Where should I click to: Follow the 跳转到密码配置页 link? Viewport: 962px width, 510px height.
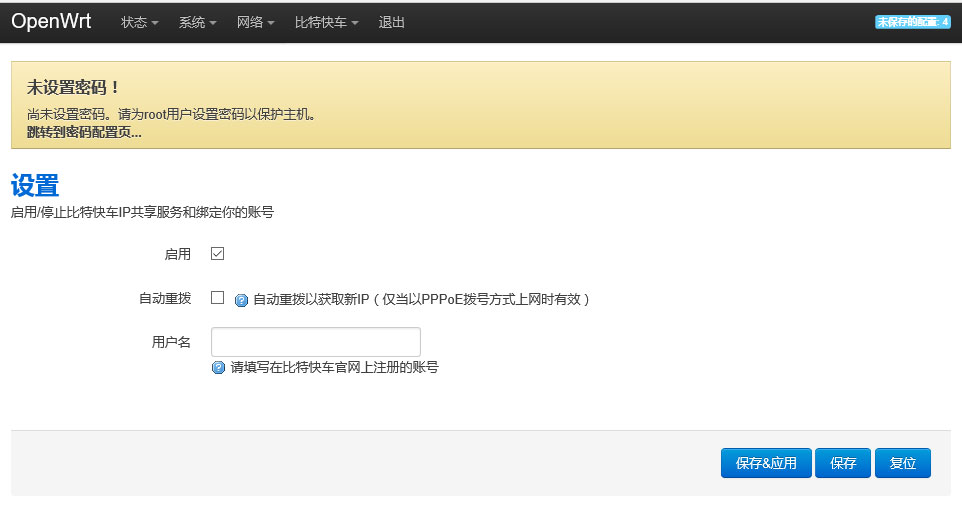[84, 132]
